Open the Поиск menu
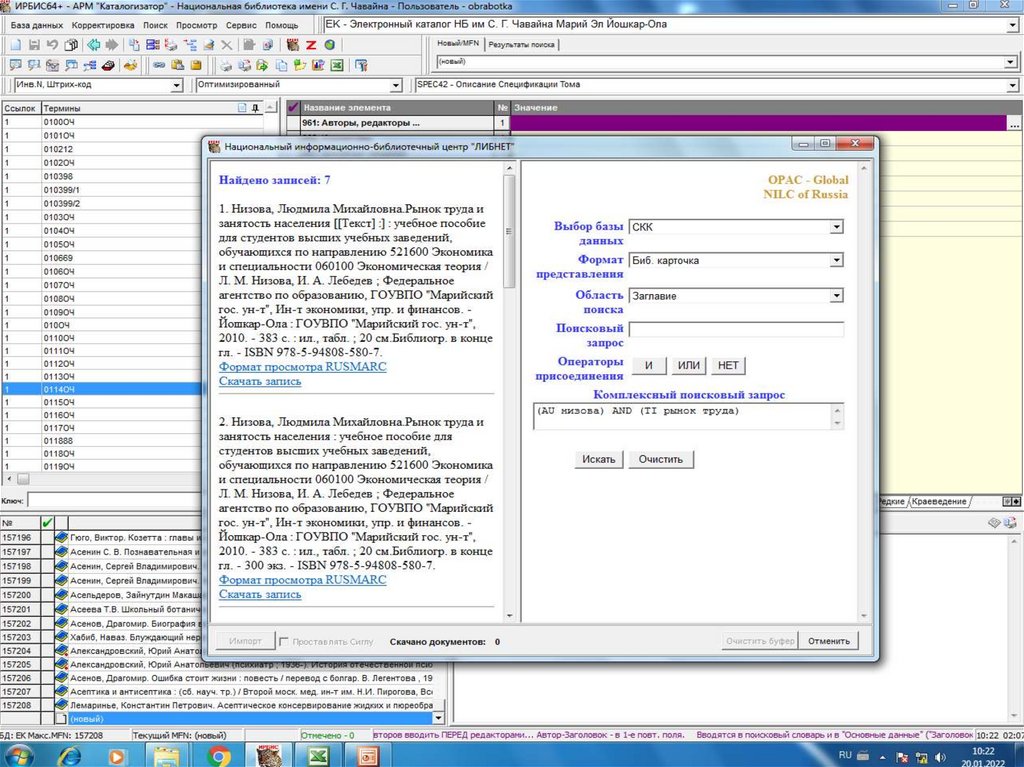Screen dimensions: 1024x767 [x=155, y=25]
